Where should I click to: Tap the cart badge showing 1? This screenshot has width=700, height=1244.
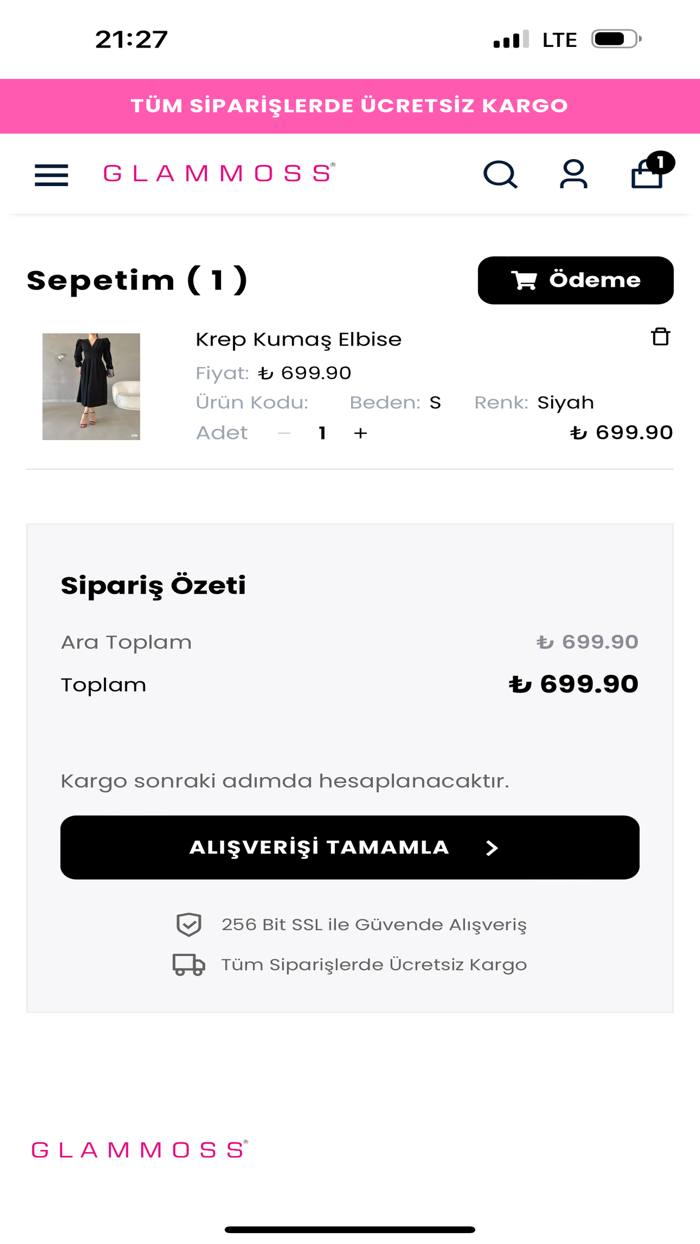coord(660,162)
